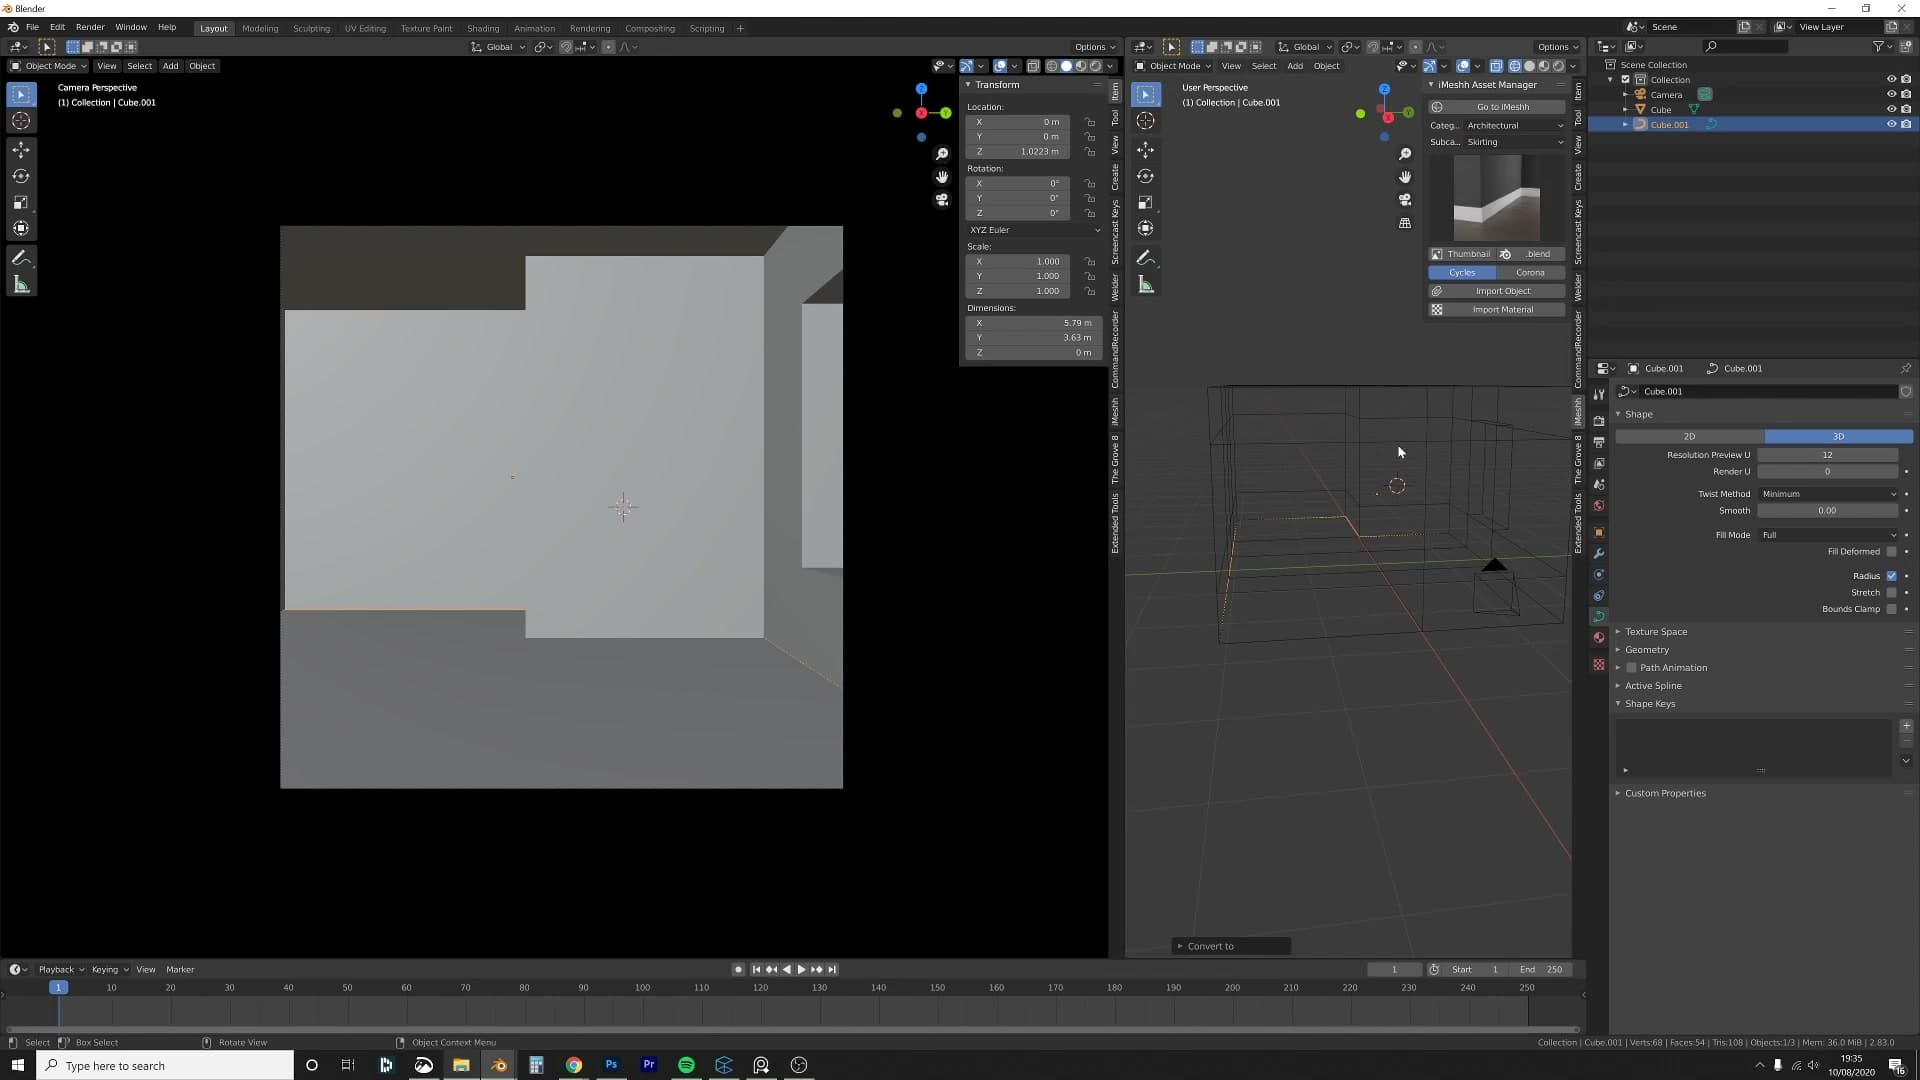The image size is (1920, 1080).
Task: Open the World properties tab icon
Action: [1599, 505]
